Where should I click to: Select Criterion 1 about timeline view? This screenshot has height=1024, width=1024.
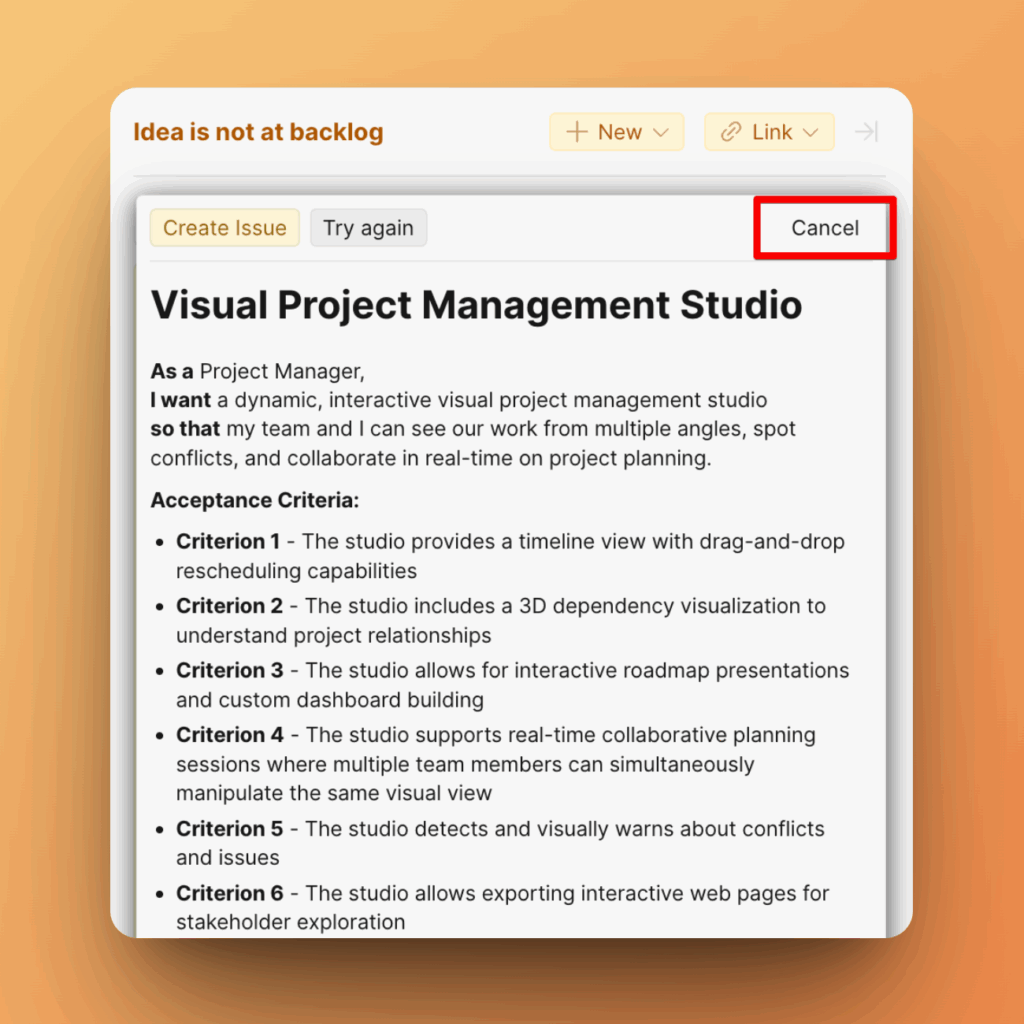(510, 556)
